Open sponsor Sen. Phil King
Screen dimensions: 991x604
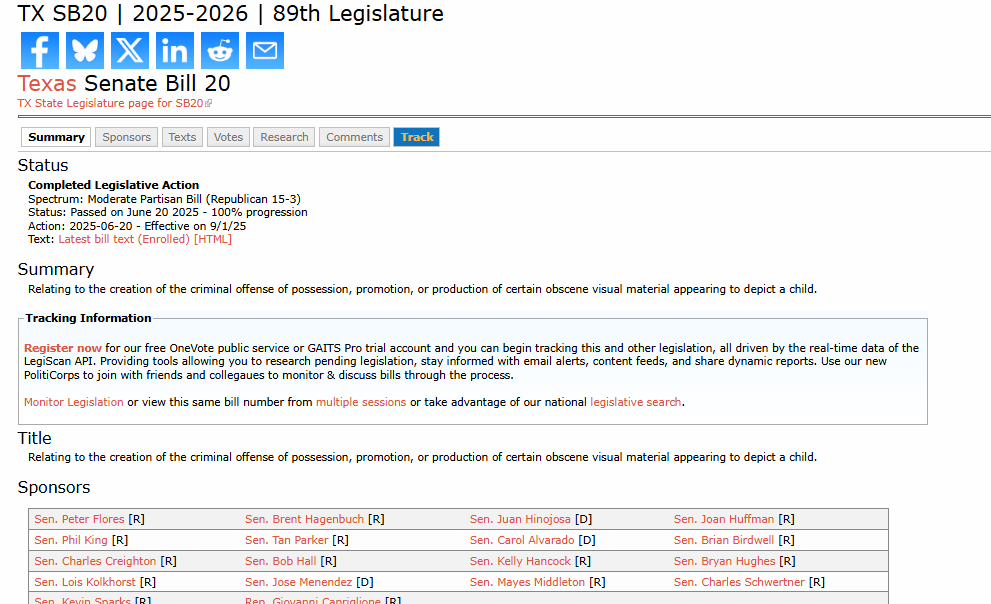71,540
